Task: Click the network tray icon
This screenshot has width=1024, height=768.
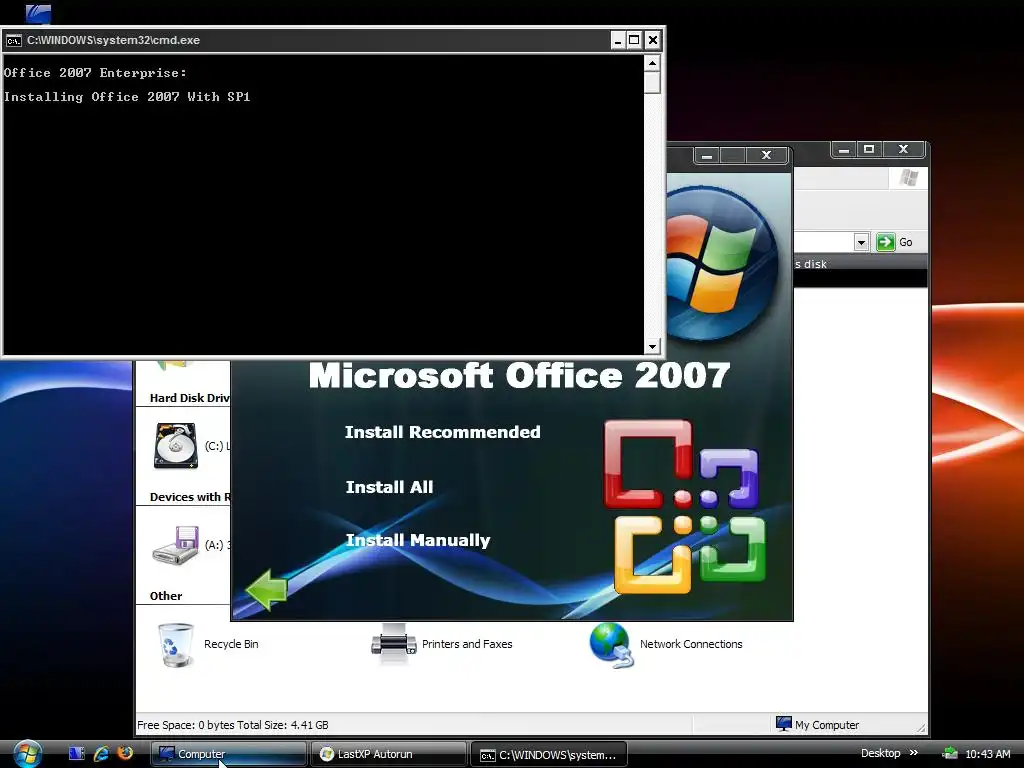Action: [950, 754]
